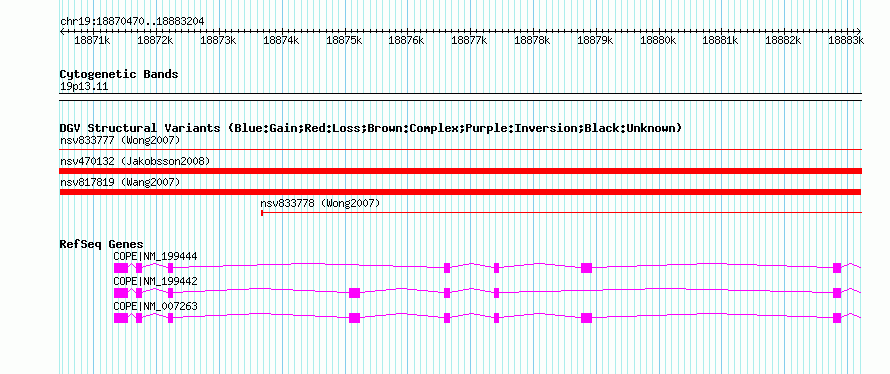The height and width of the screenshot is (374, 890).
Task: Click the 19p13.11 band label
Action: pyautogui.click(x=84, y=87)
